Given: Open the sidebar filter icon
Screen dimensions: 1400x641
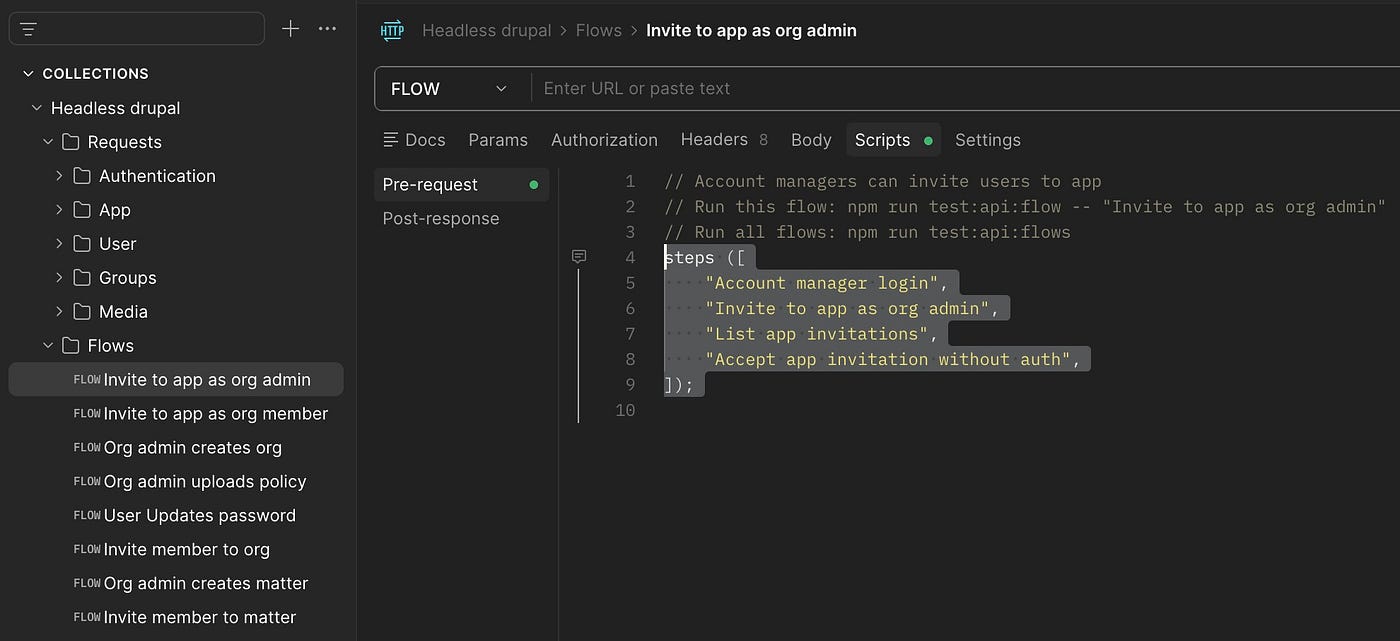Looking at the screenshot, I should point(28,29).
